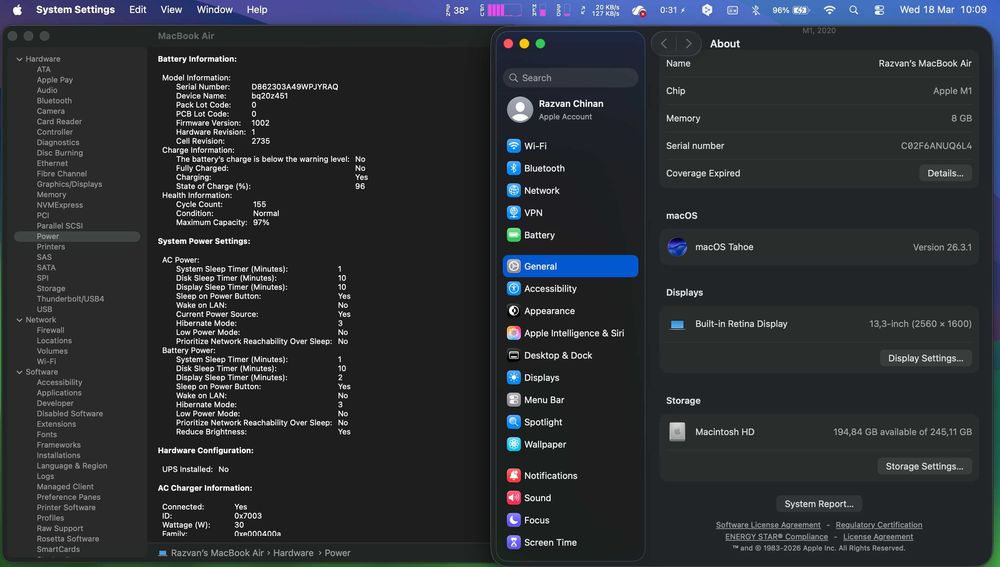The width and height of the screenshot is (1000, 567).
Task: Open the Accessibility icon in sidebar
Action: click(x=513, y=288)
